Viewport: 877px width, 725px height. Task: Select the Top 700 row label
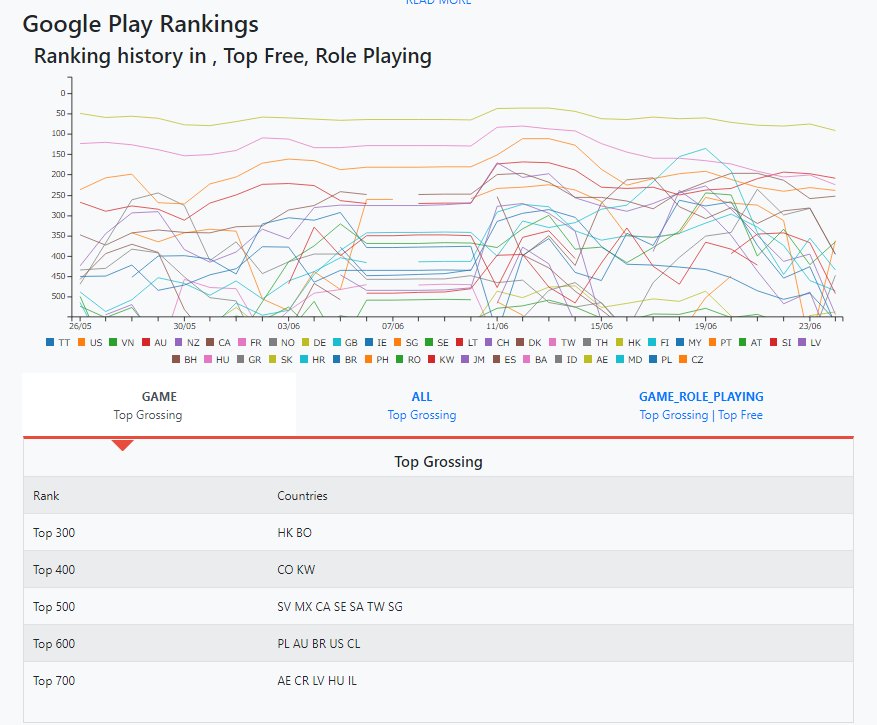point(54,680)
